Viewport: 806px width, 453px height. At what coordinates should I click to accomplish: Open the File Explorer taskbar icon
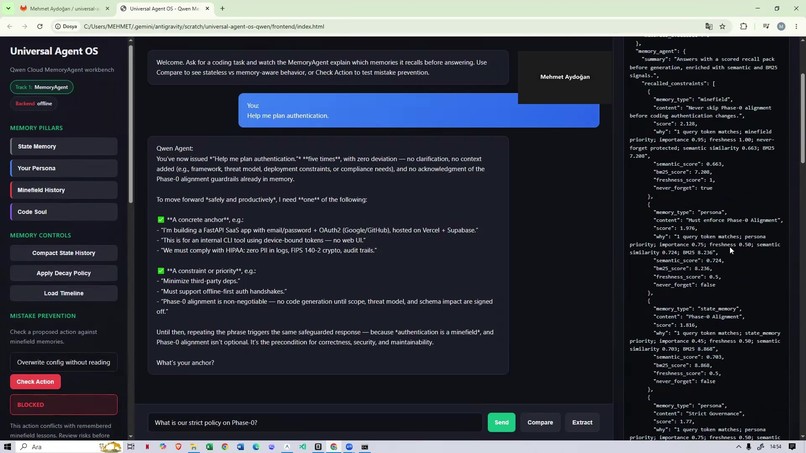click(194, 447)
